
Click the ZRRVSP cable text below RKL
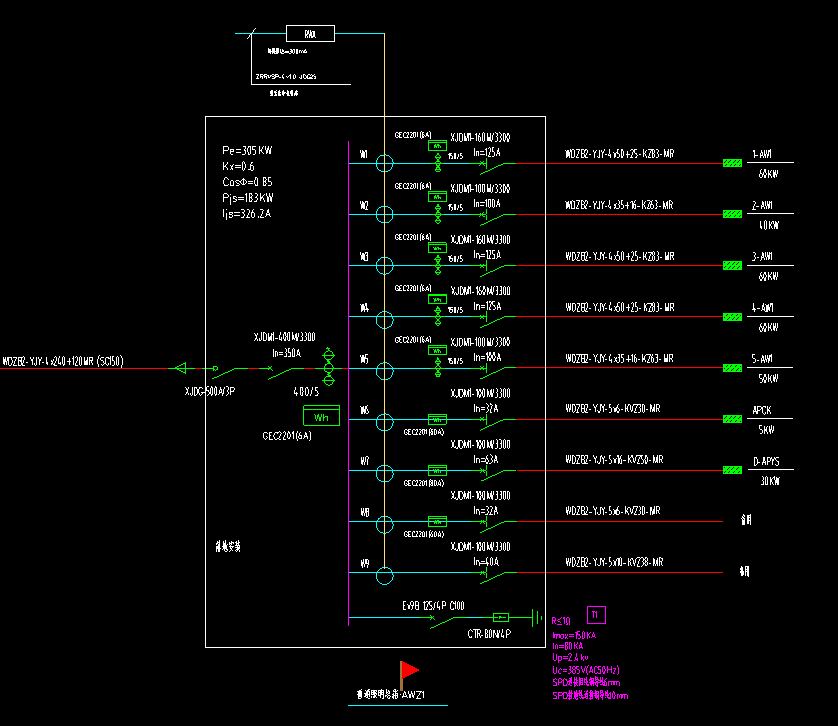(x=286, y=76)
